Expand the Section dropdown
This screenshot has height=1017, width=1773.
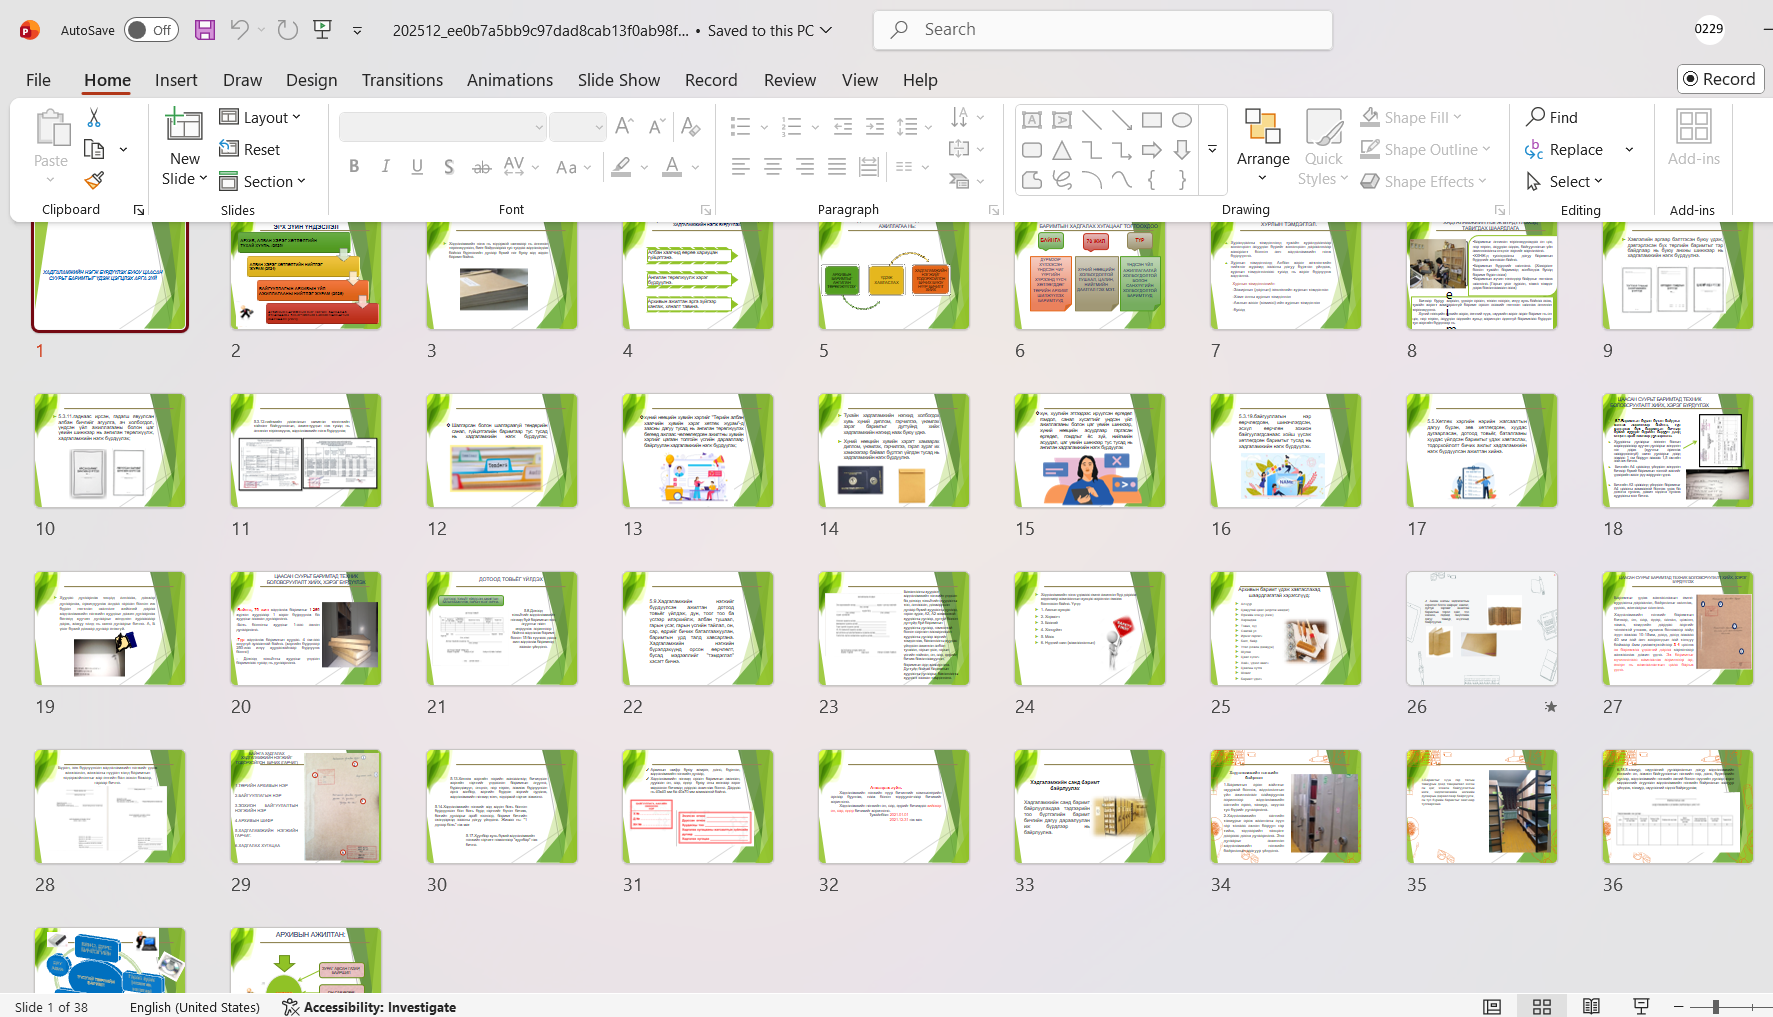pyautogui.click(x=263, y=181)
